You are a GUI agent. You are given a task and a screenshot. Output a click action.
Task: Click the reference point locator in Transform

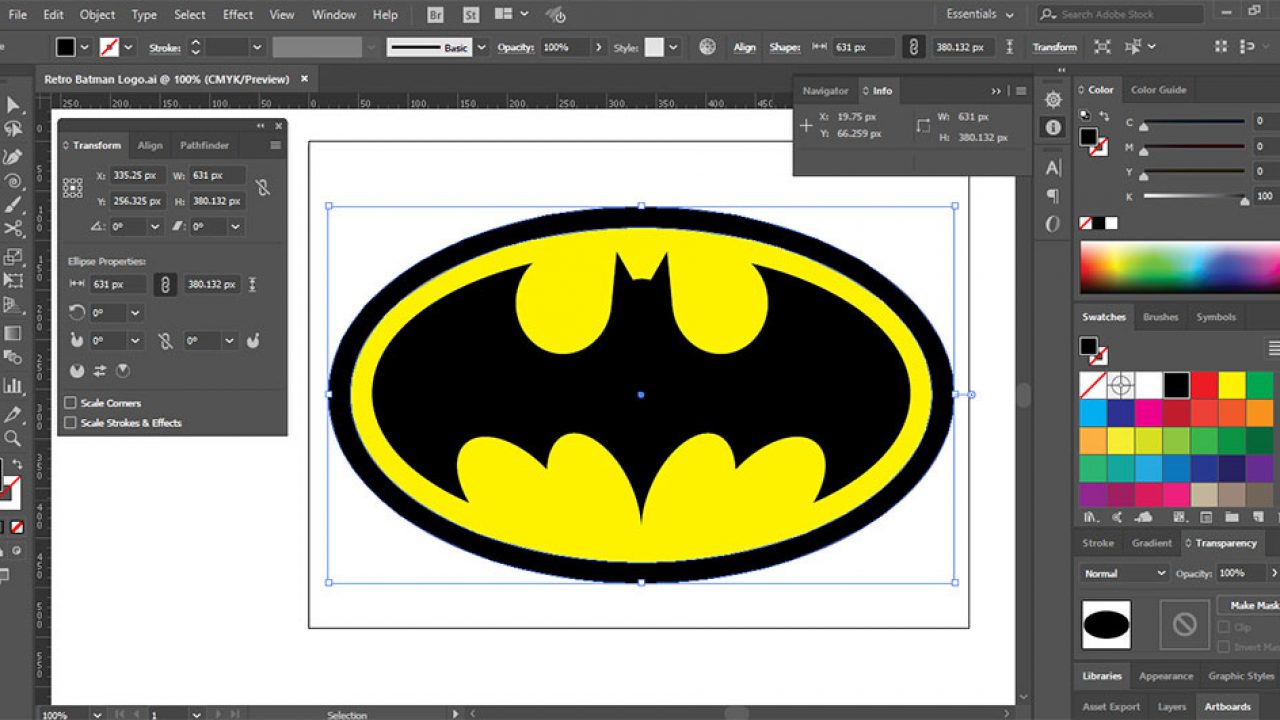(x=73, y=188)
